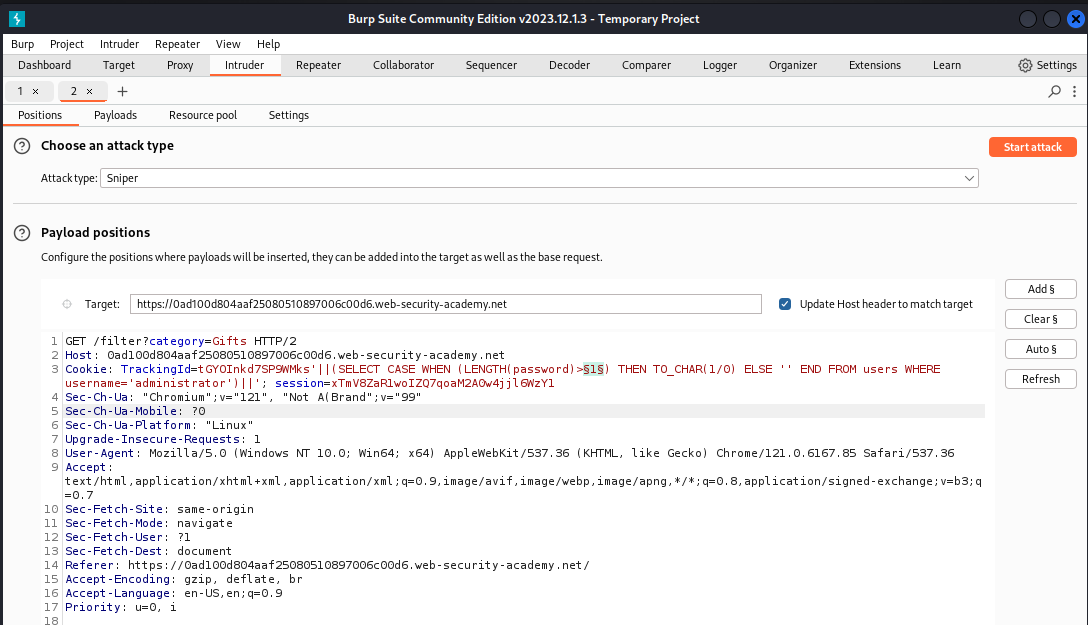
Task: Open the Learn tab
Action: click(x=946, y=65)
